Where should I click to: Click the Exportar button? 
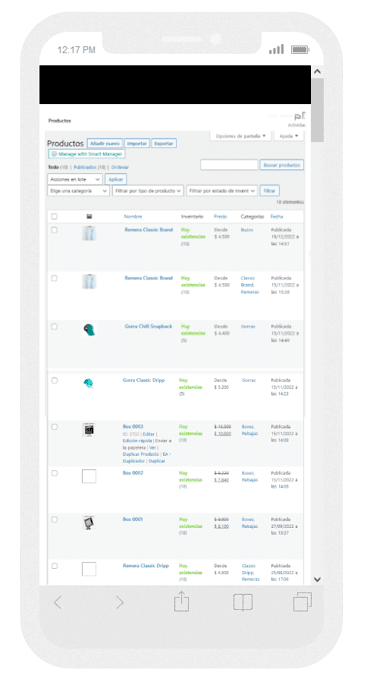(164, 143)
